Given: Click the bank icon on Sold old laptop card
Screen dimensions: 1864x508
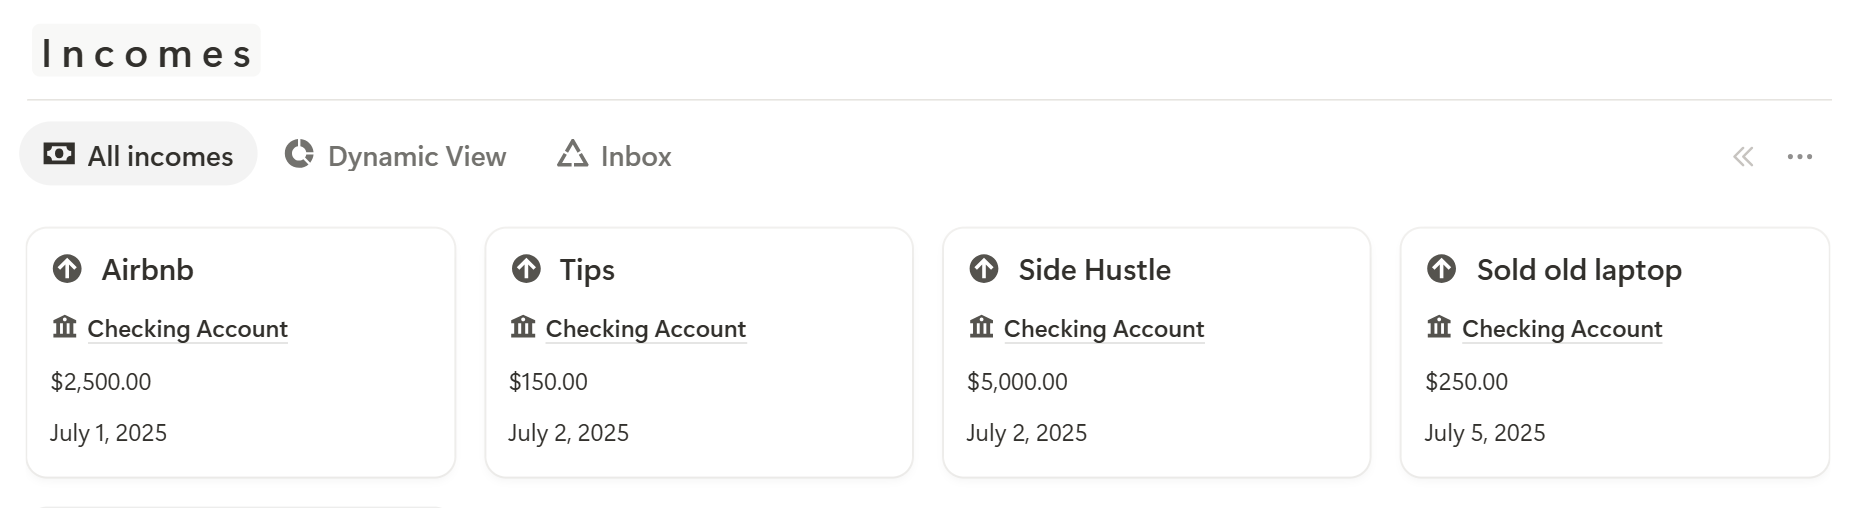Looking at the screenshot, I should [x=1439, y=327].
